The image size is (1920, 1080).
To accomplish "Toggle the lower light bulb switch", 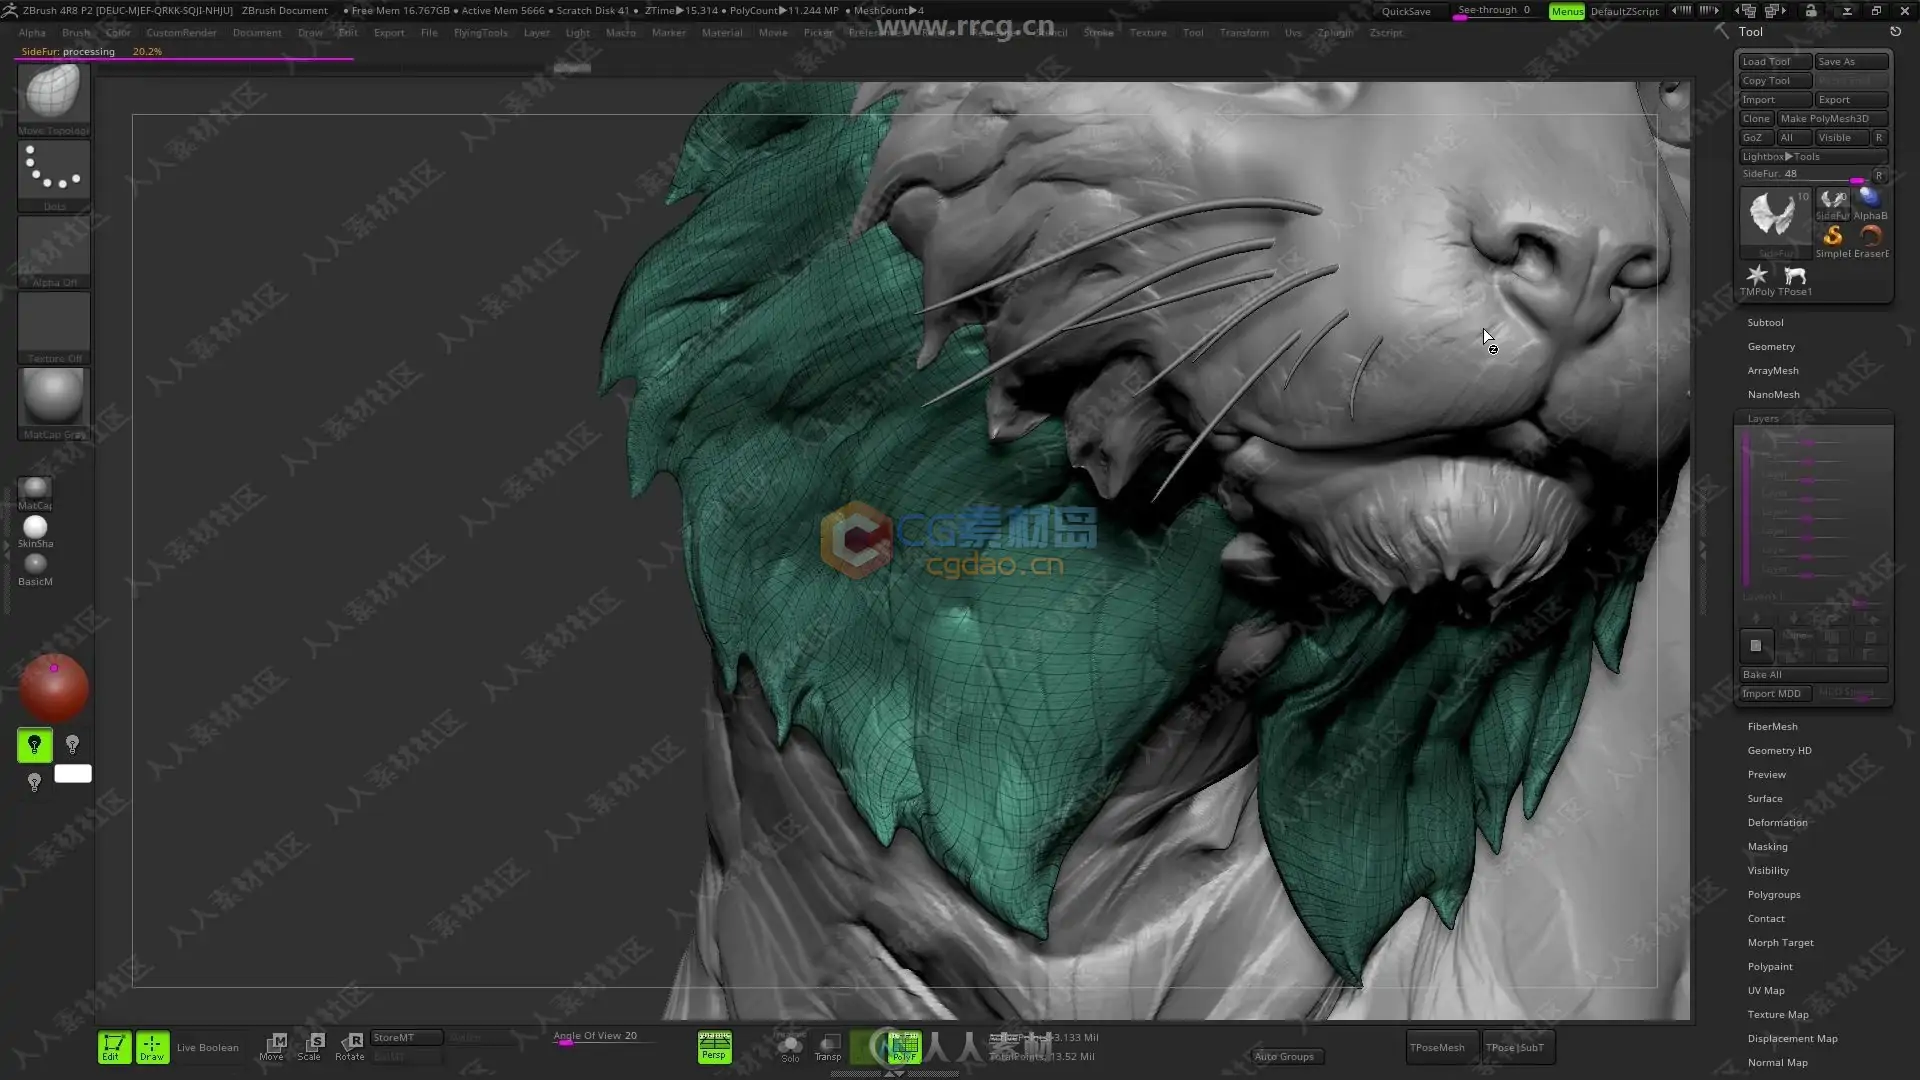I will 34,782.
